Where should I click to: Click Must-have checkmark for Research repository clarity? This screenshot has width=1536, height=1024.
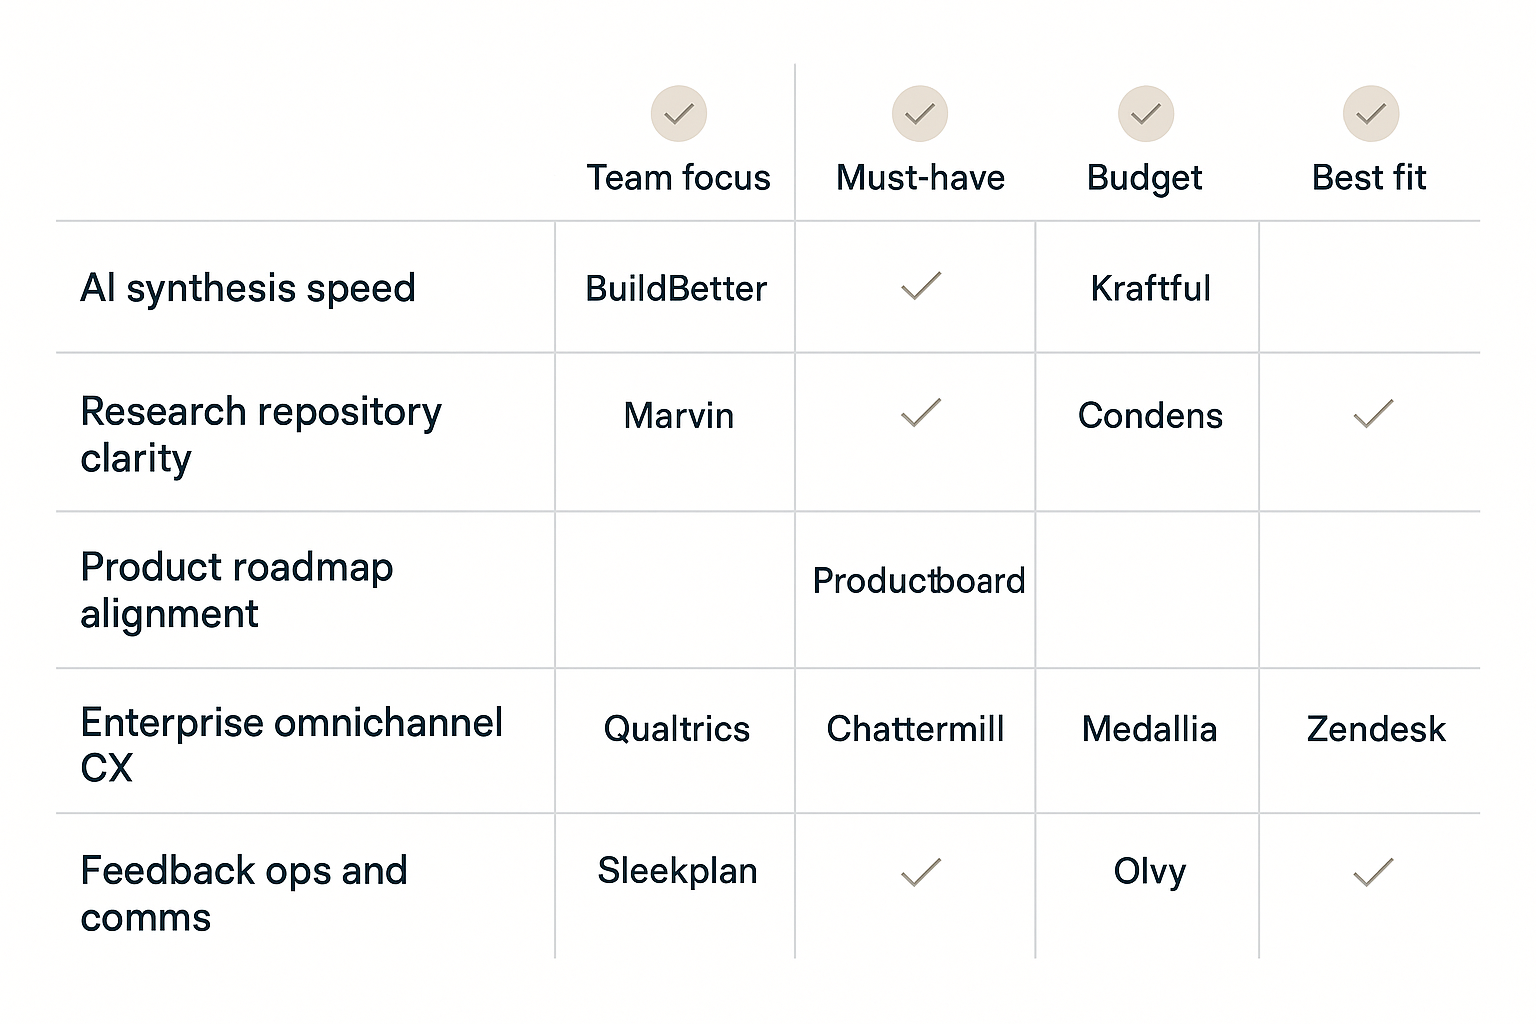click(x=921, y=413)
